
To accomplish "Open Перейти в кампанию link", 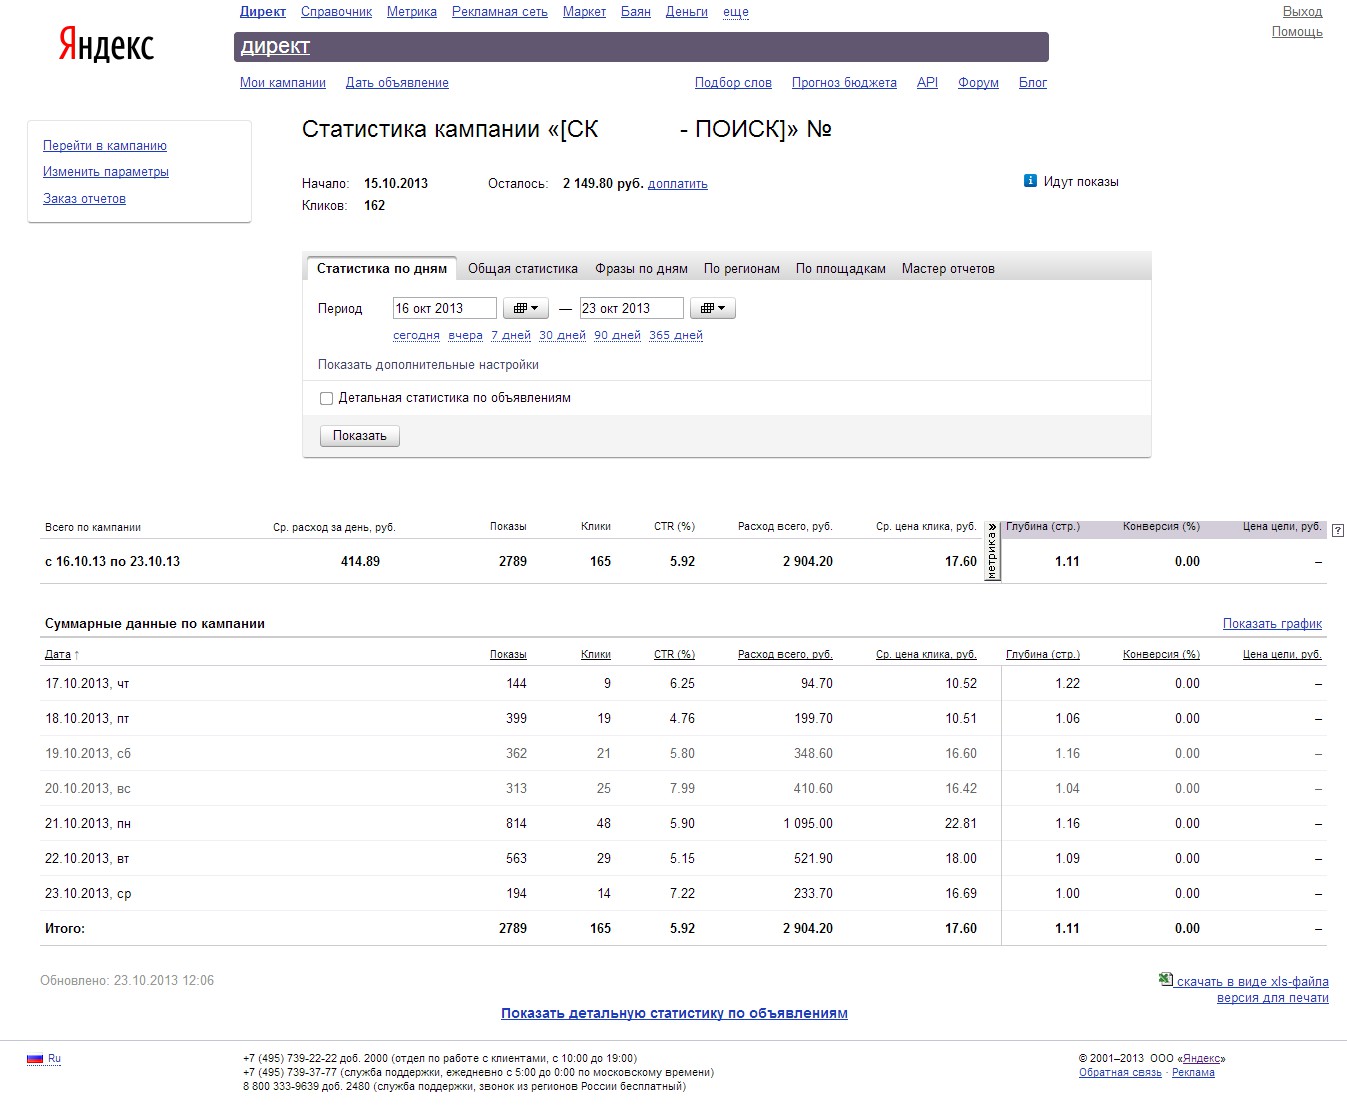I will click(x=105, y=146).
